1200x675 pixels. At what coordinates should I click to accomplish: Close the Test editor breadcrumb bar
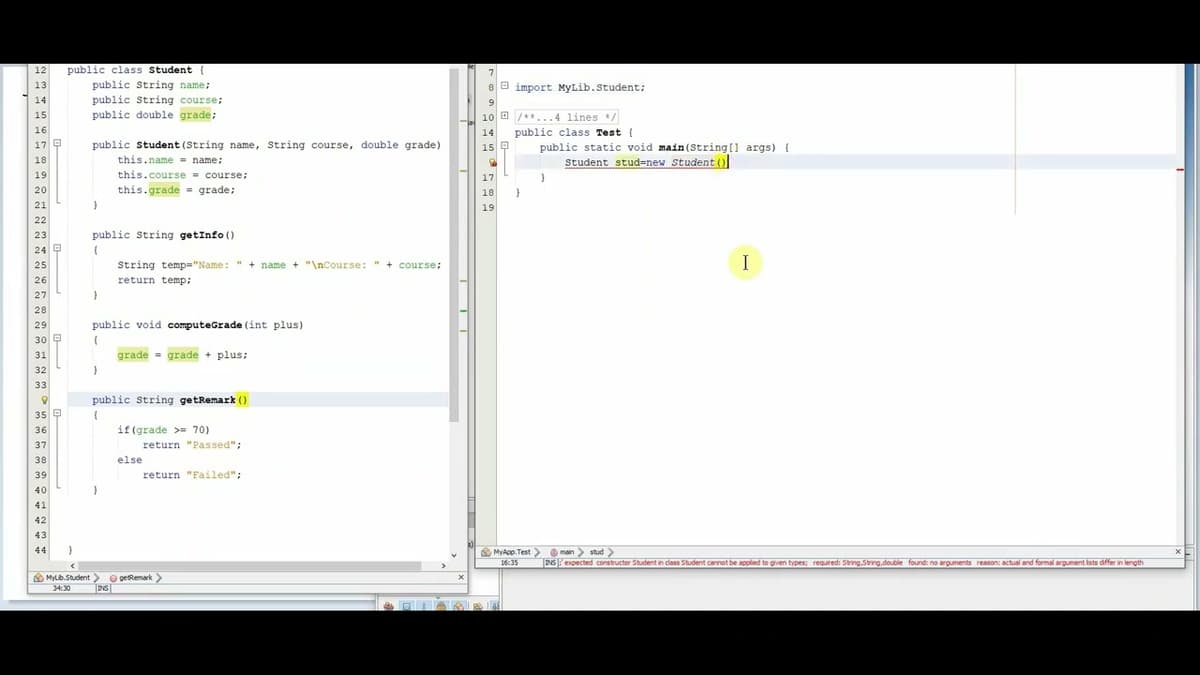point(1177,552)
